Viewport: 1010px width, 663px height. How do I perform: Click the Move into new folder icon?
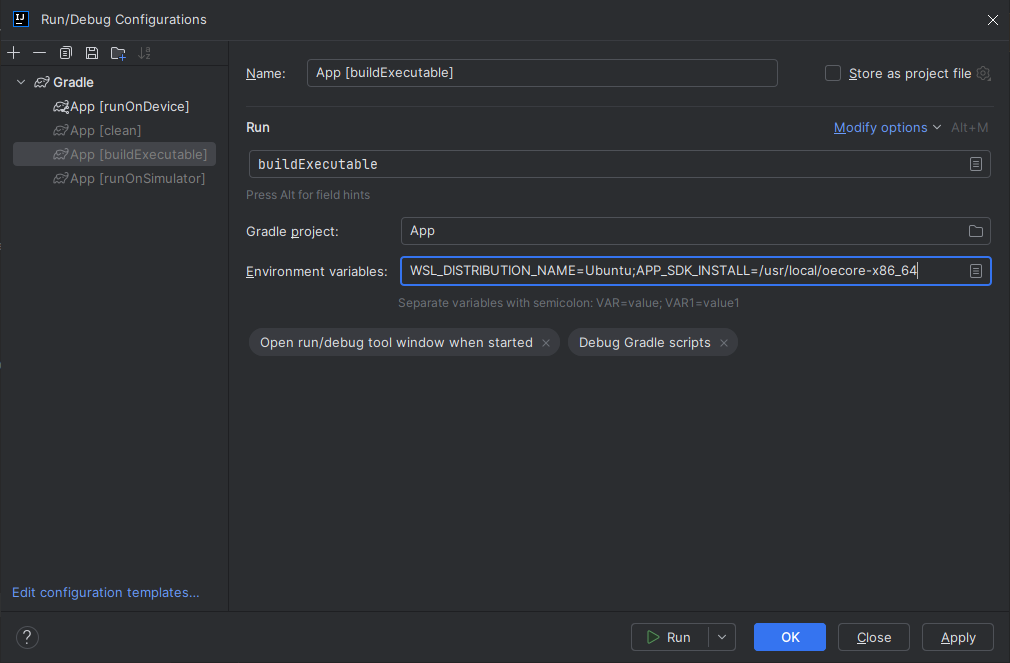118,52
